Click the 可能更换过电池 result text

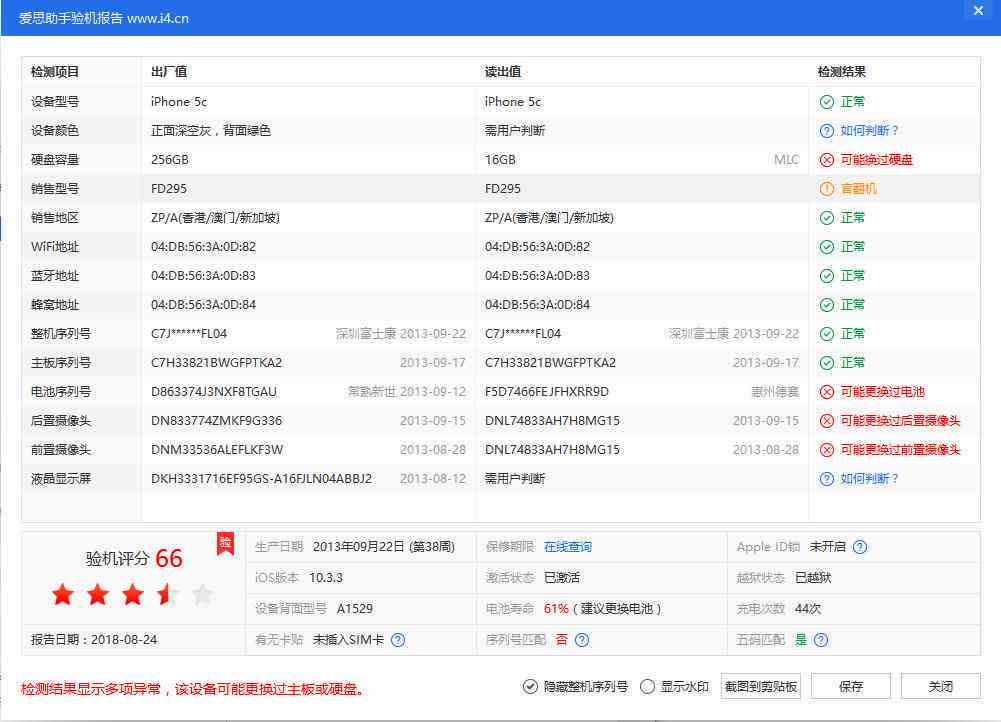[883, 392]
